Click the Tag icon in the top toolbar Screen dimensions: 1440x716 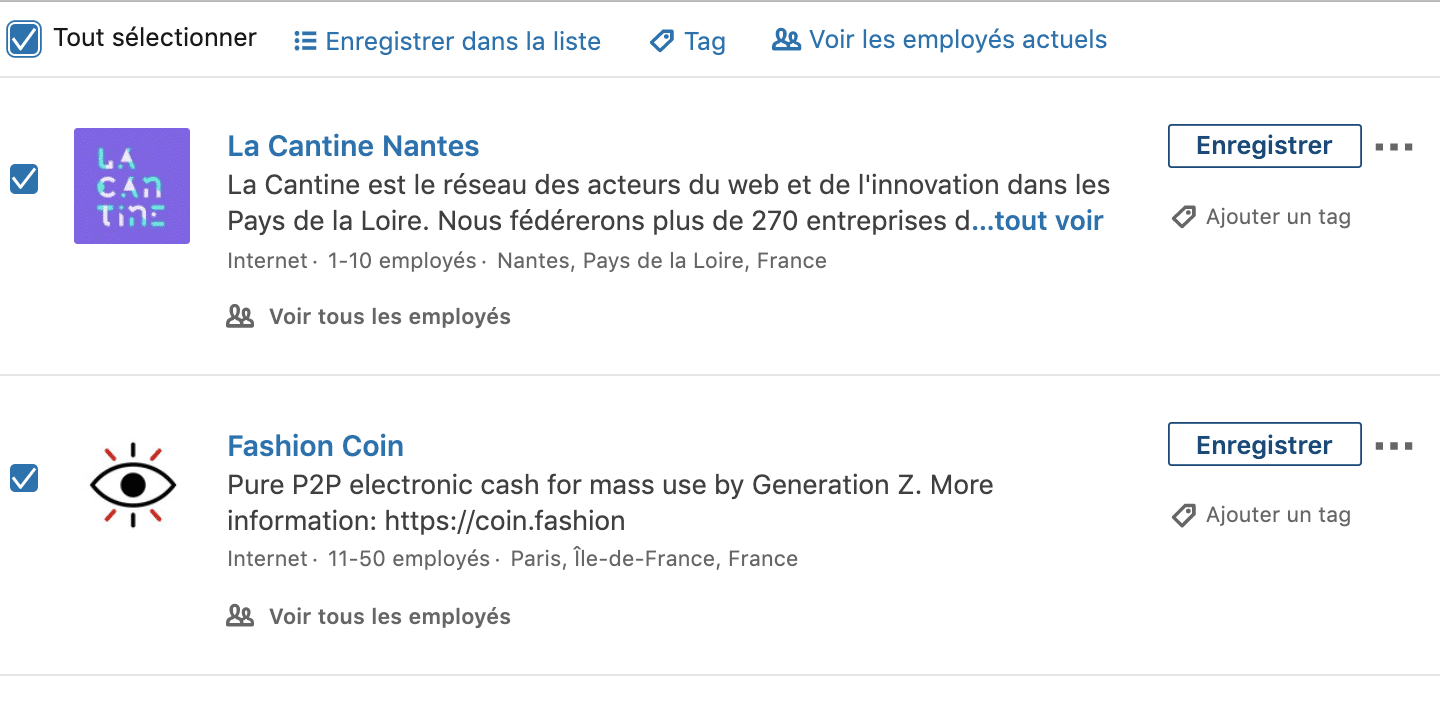[662, 41]
